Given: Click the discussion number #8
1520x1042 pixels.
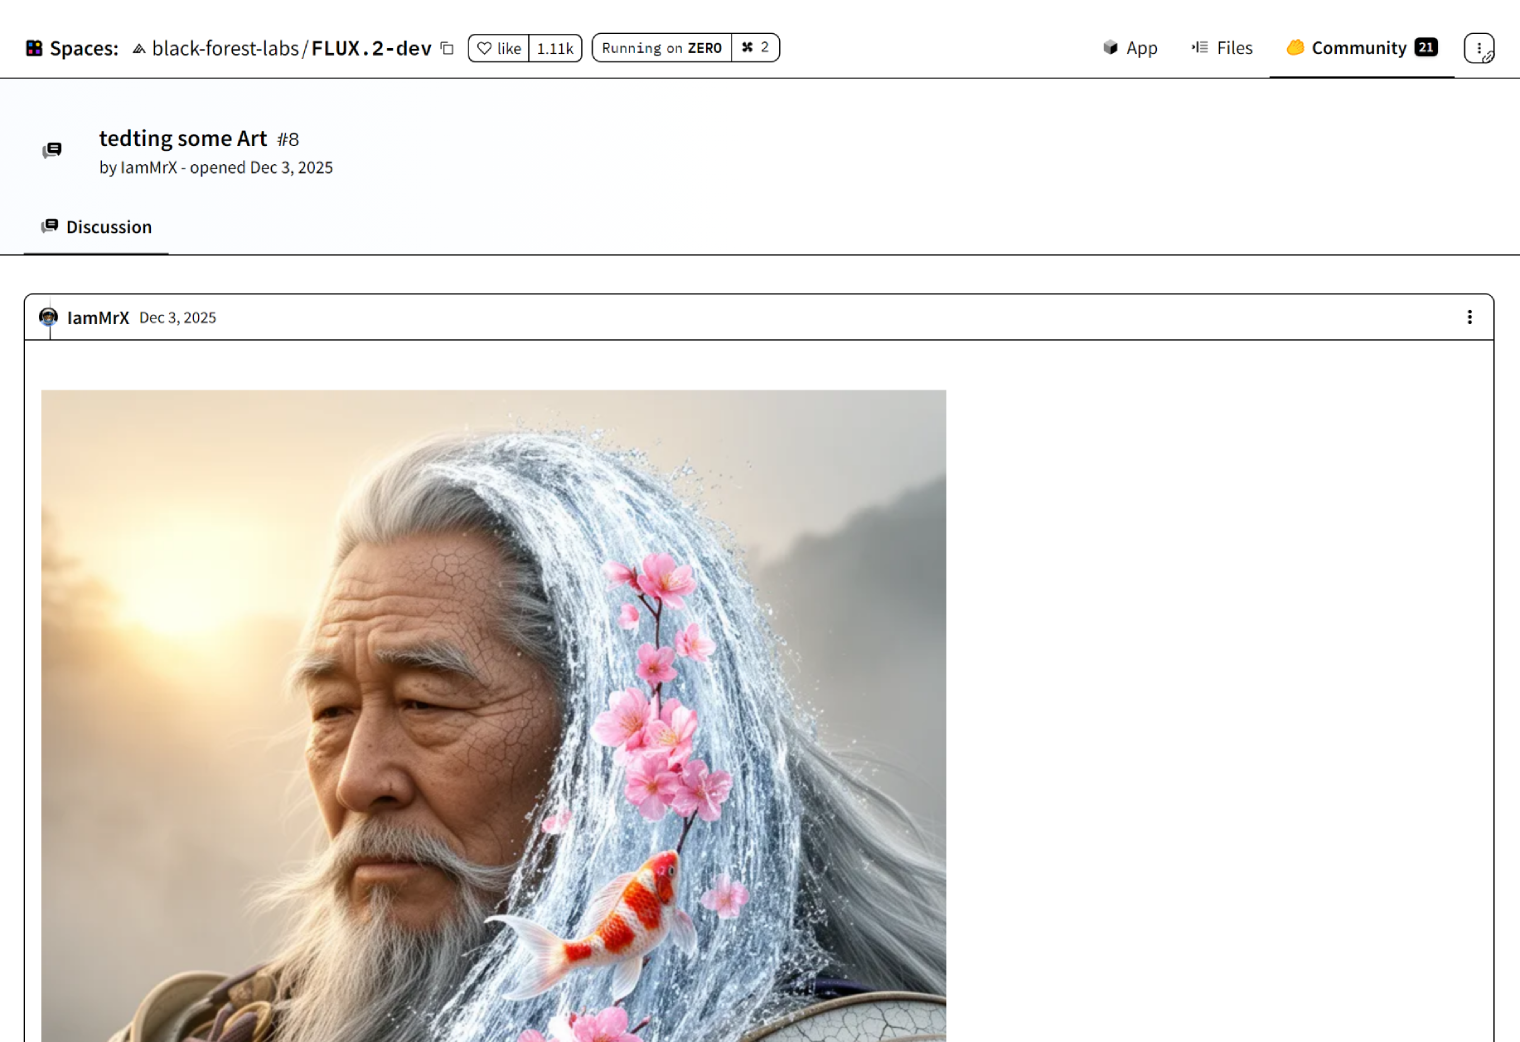Looking at the screenshot, I should point(288,140).
